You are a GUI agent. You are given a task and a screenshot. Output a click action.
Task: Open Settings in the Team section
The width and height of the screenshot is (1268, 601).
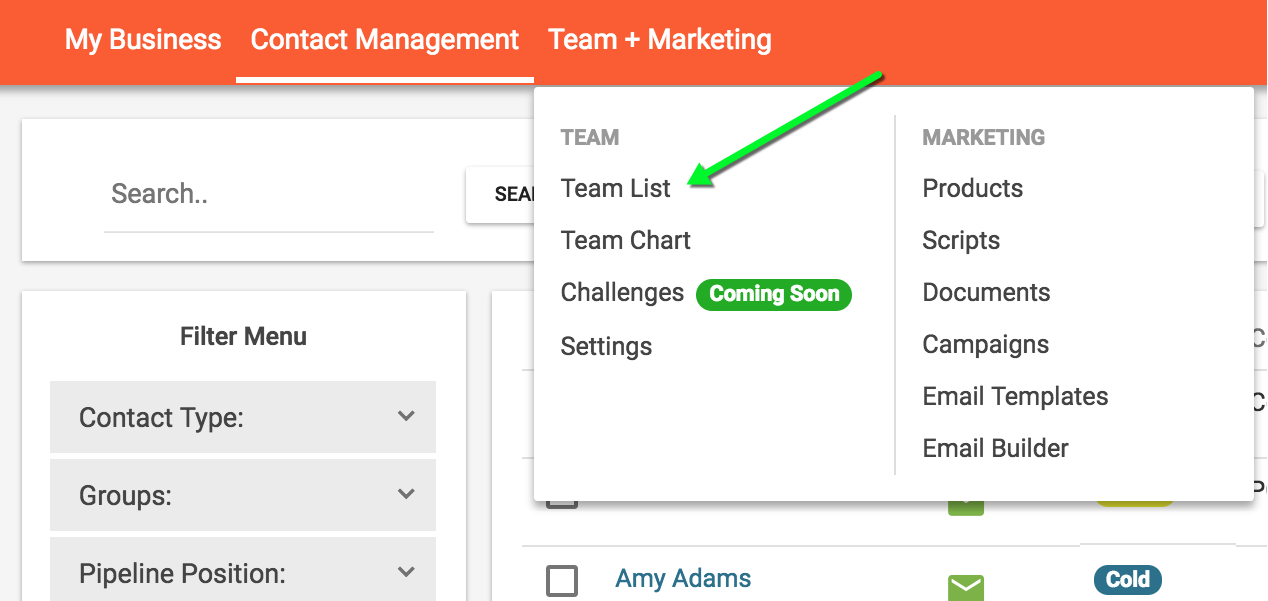pyautogui.click(x=606, y=346)
